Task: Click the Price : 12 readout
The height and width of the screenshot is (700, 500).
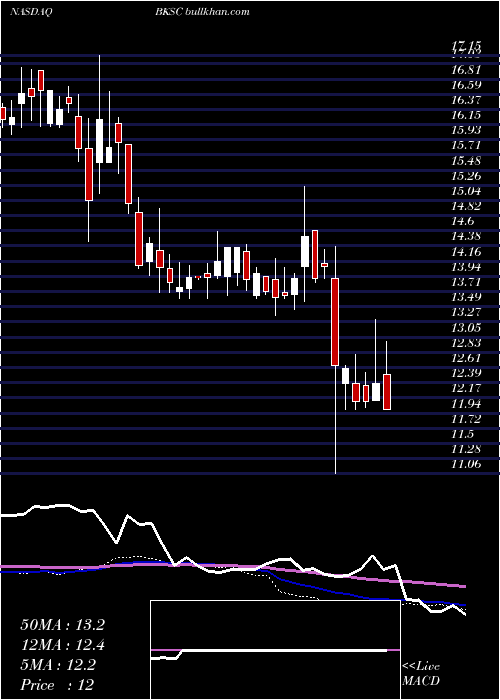Action: click(x=57, y=685)
